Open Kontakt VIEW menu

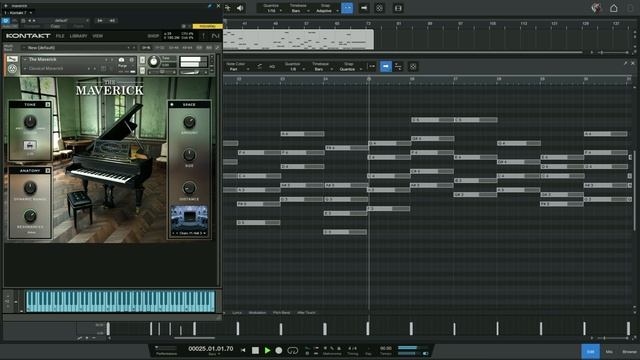tap(98, 36)
